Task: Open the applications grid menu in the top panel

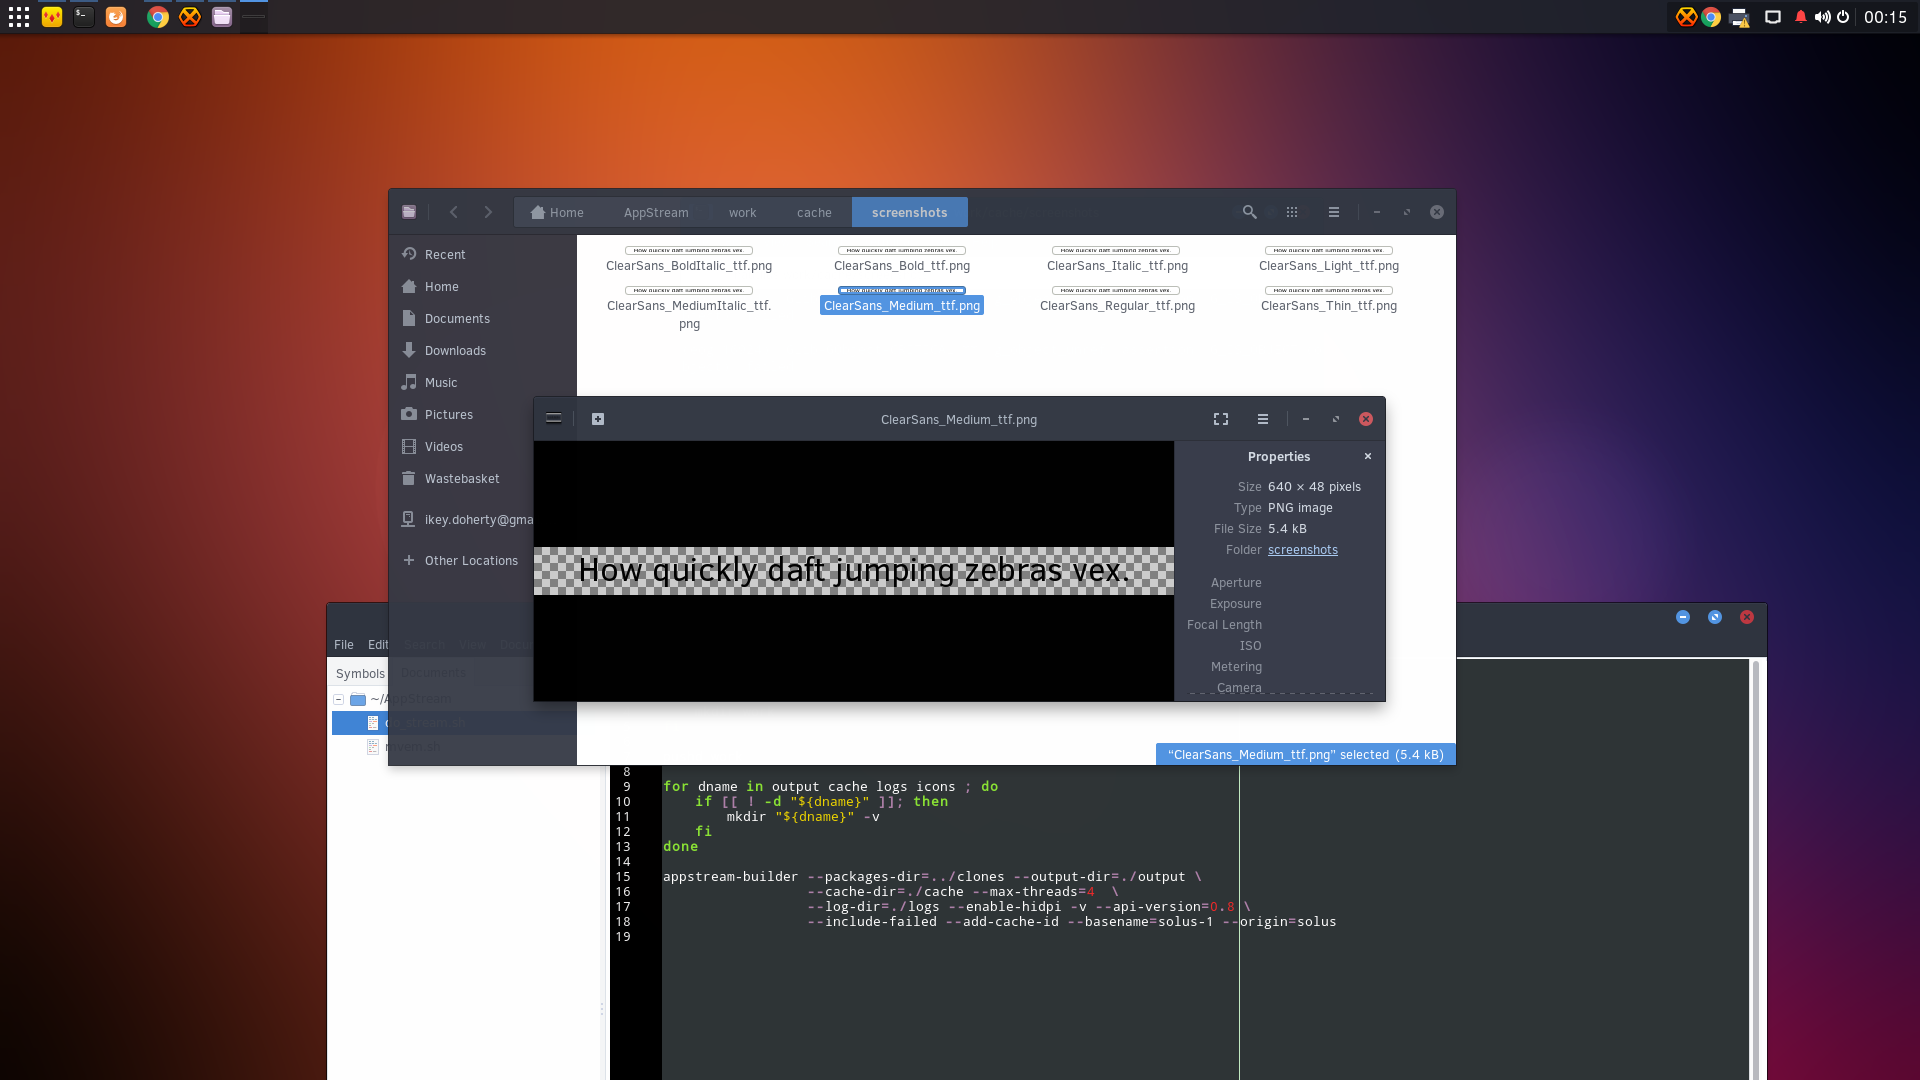Action: (x=19, y=17)
